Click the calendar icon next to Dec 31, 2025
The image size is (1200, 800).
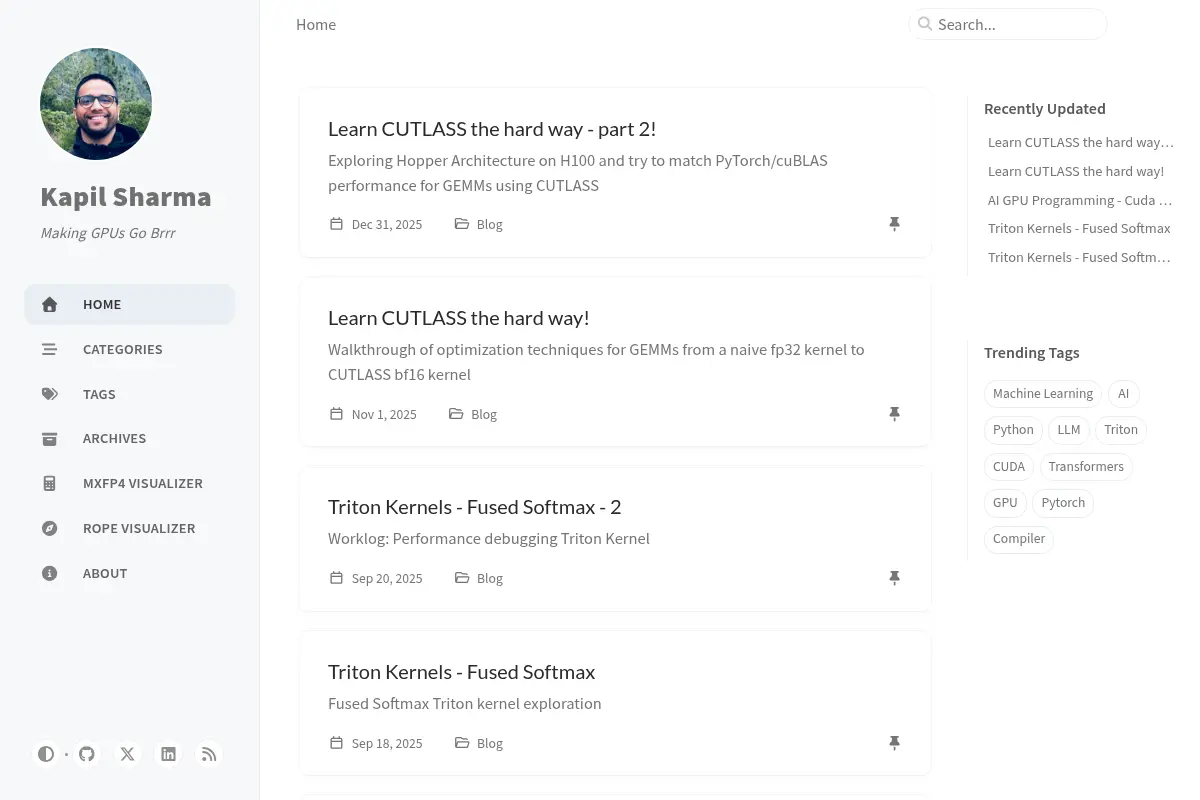click(x=336, y=224)
